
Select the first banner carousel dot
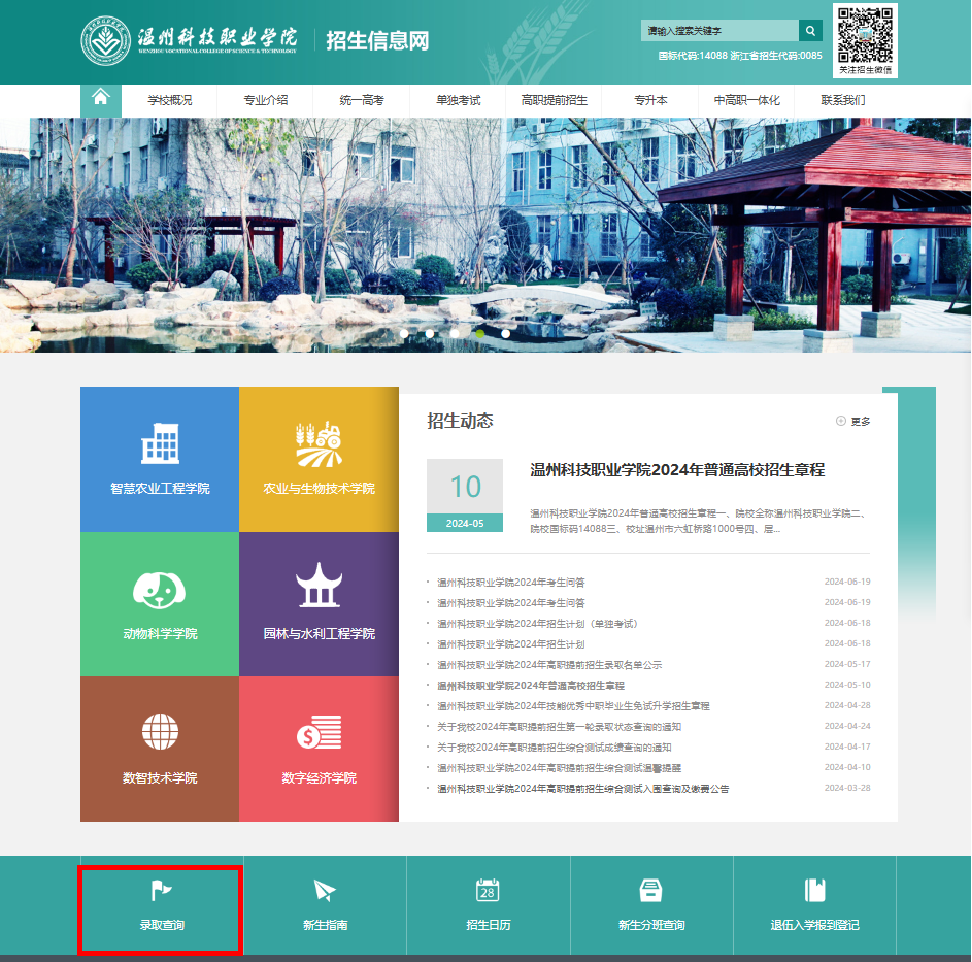404,333
